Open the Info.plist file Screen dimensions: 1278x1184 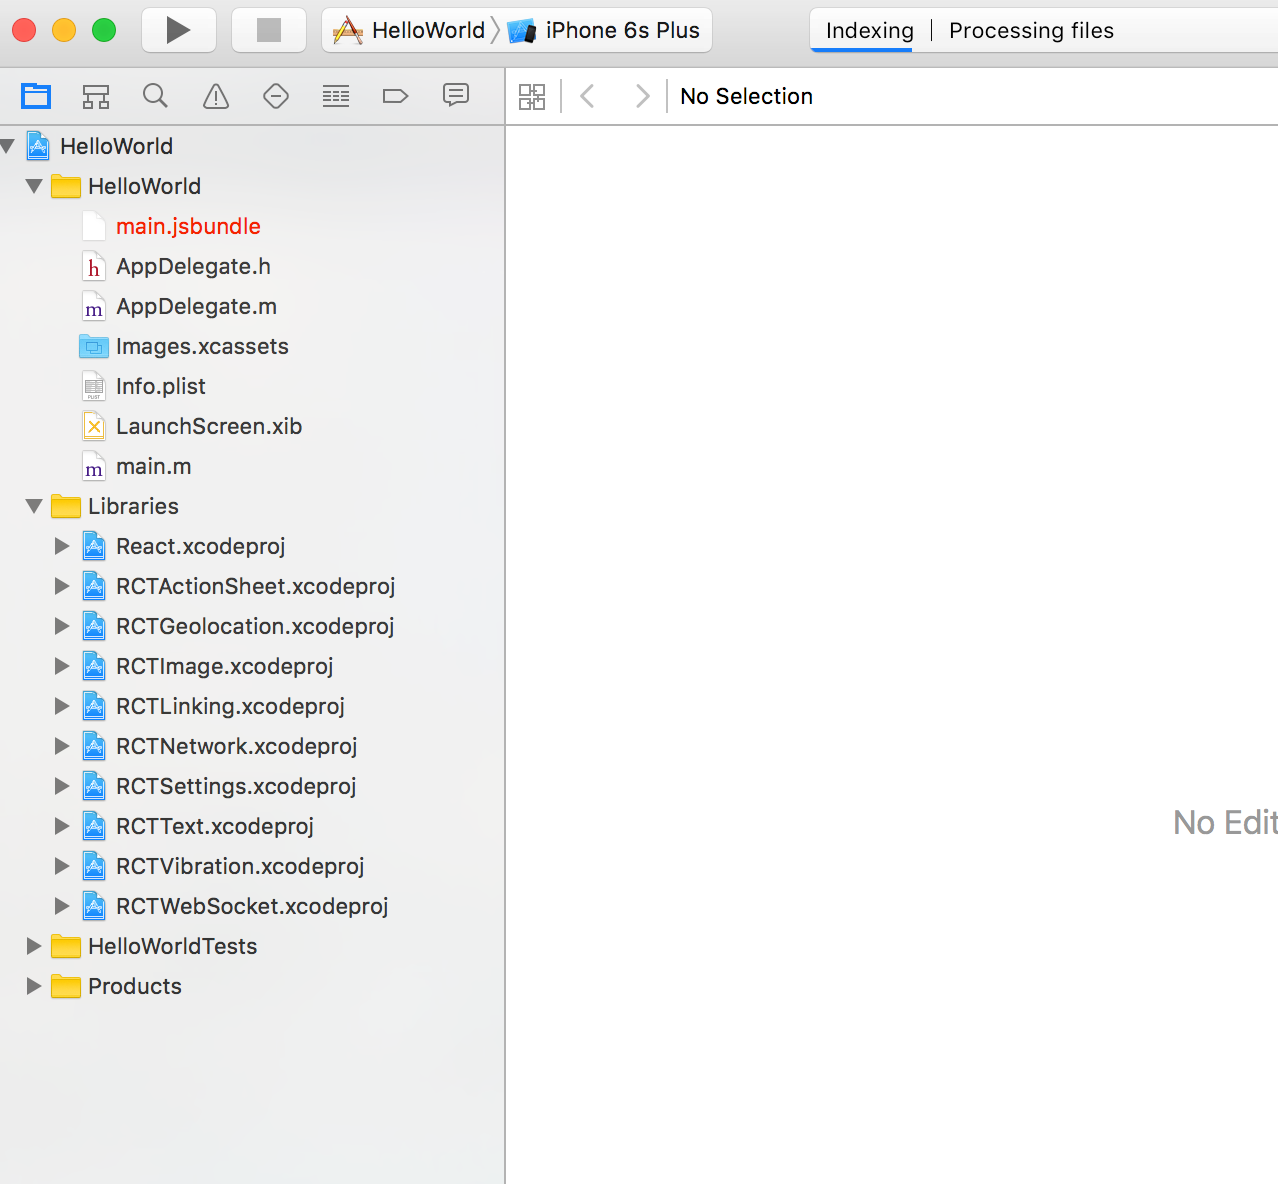(160, 387)
